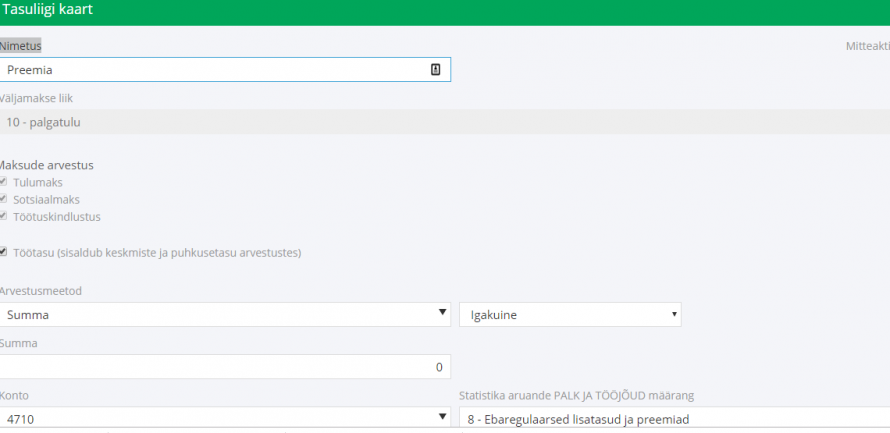Click the Mitteaktiivne label at right edge
Image resolution: width=890 pixels, height=433 pixels.
coord(866,46)
